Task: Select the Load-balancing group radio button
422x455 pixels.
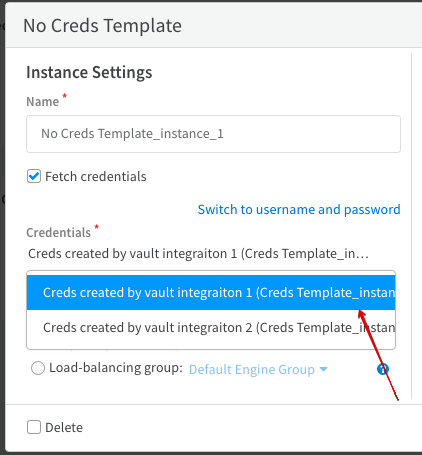Action: point(38,368)
